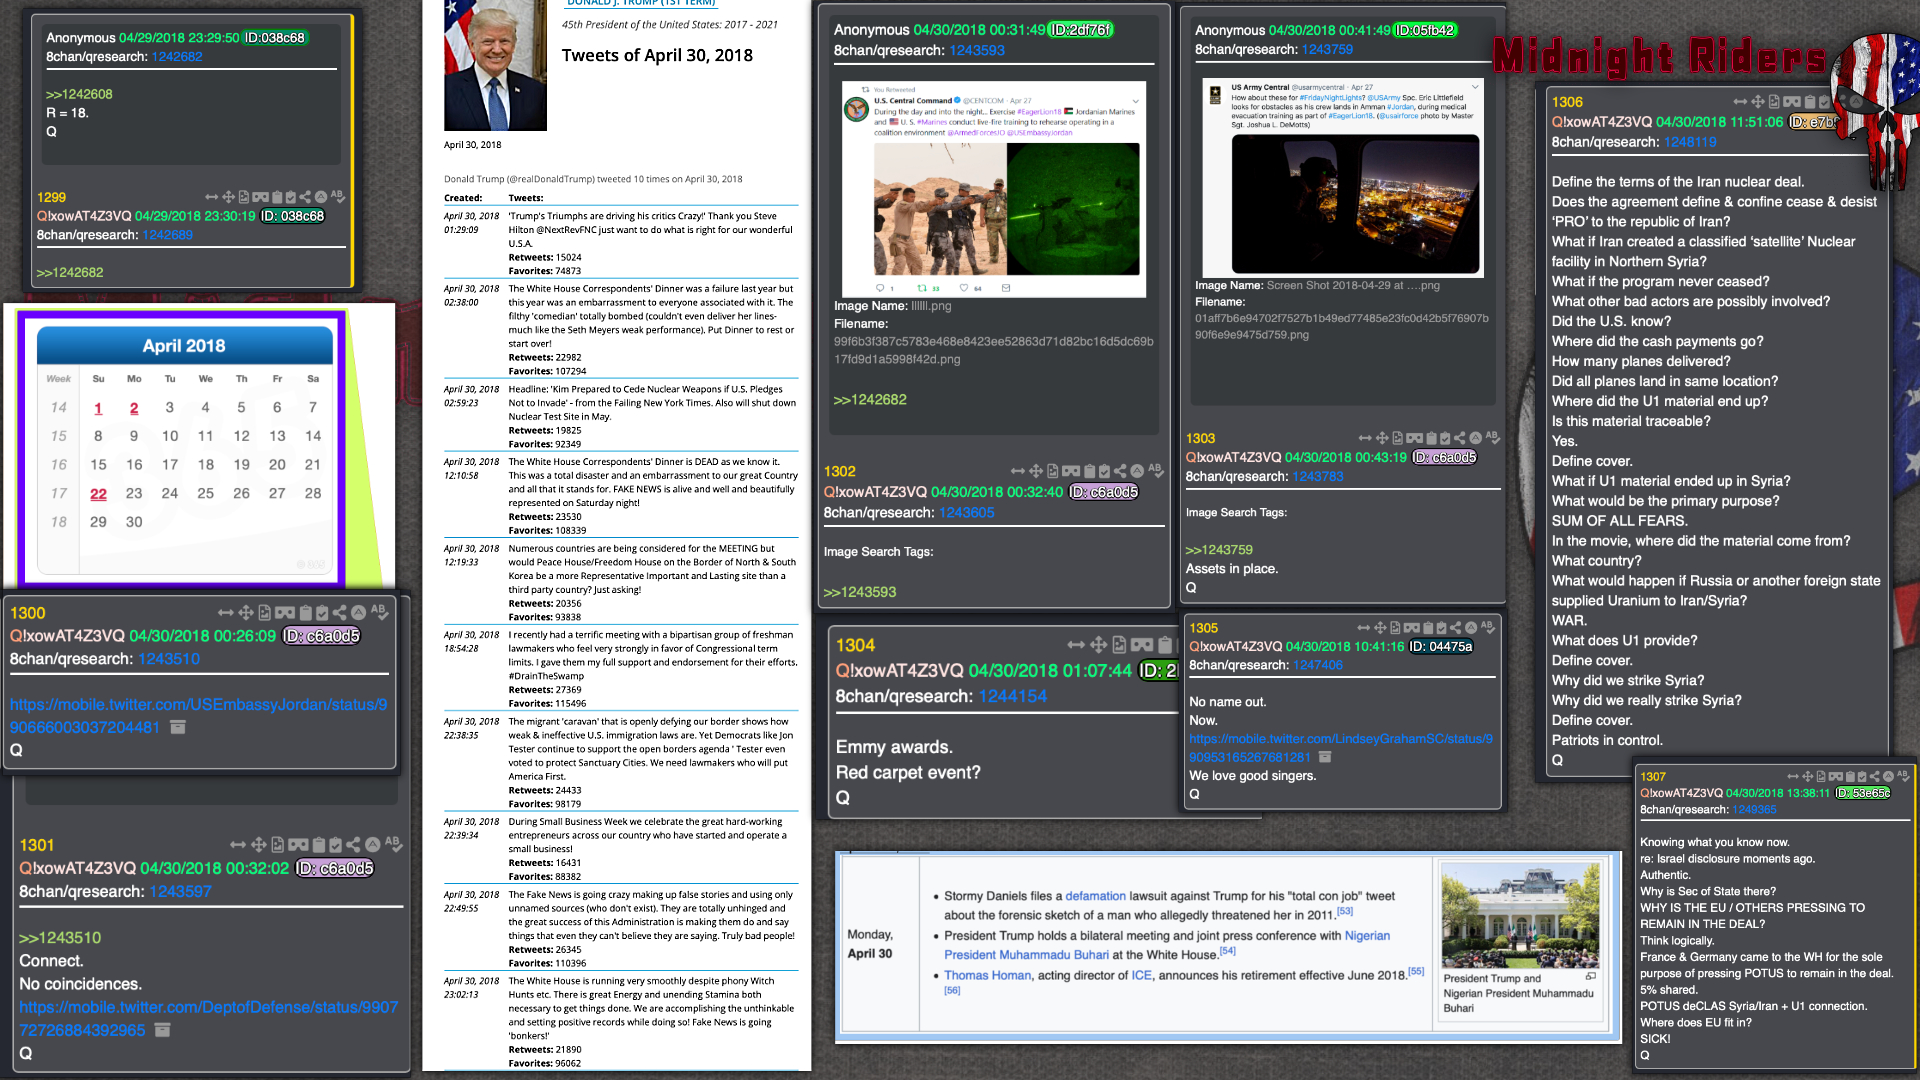Open thread number 1248119 on post 1306
This screenshot has height=1080, width=1920.
[x=1690, y=142]
